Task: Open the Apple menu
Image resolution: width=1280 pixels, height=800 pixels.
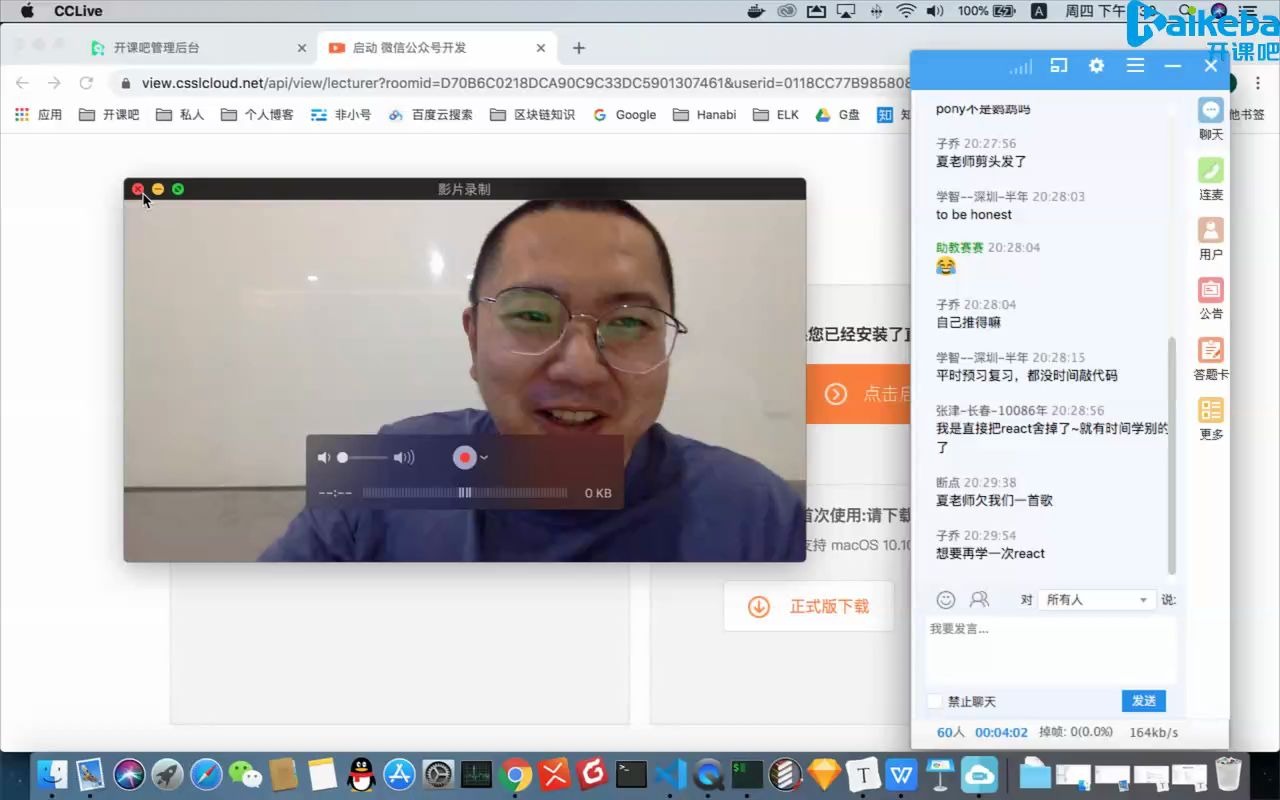Action: (x=26, y=11)
